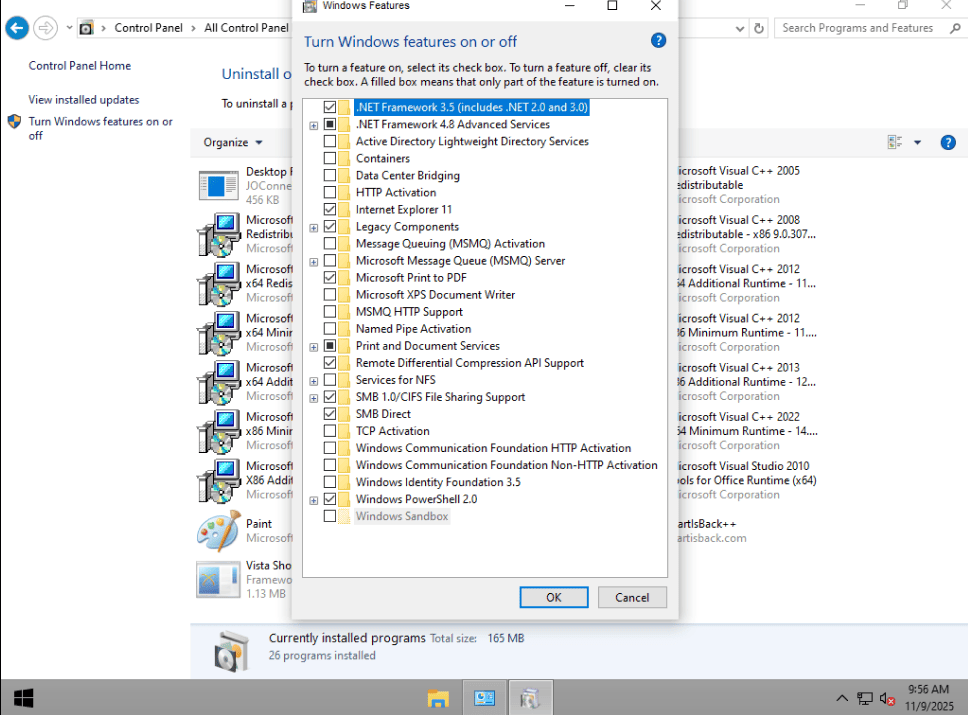Image resolution: width=968 pixels, height=715 pixels.
Task: Click Control Panel breadcrumb item
Action: pyautogui.click(x=148, y=28)
